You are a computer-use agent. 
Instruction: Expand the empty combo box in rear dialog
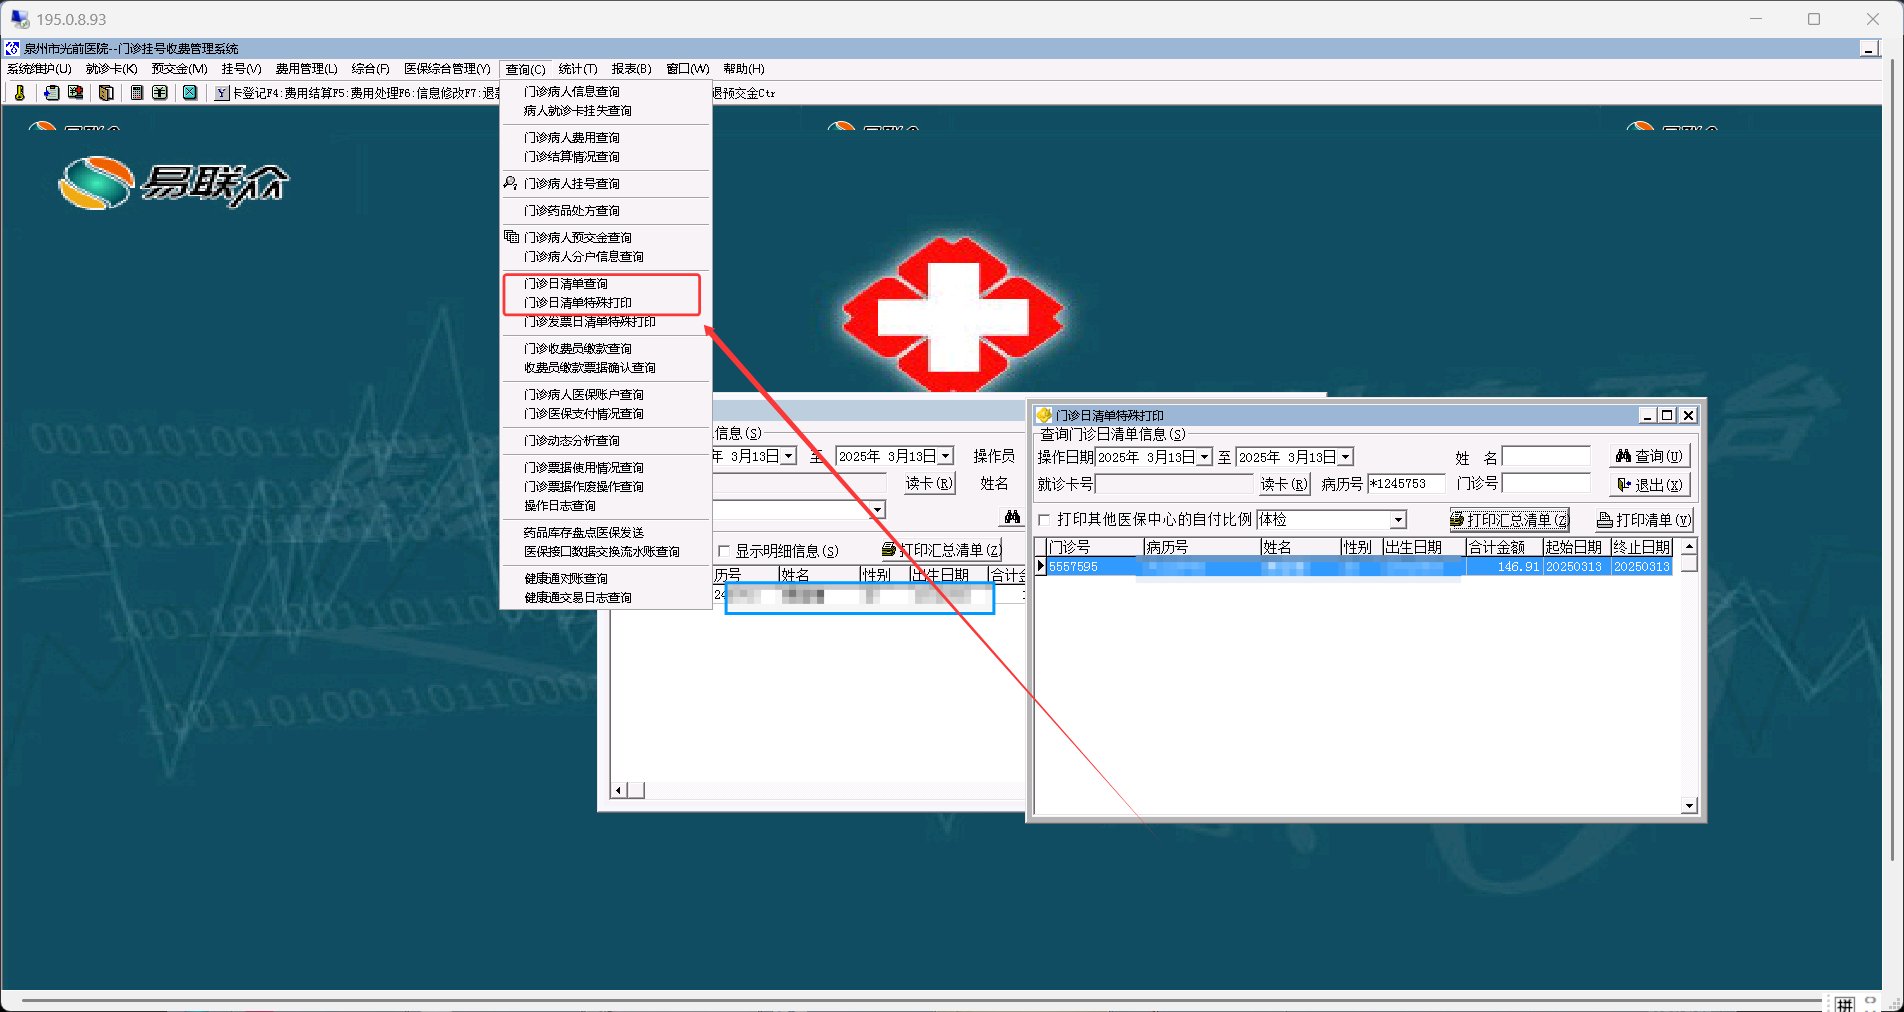coord(878,510)
